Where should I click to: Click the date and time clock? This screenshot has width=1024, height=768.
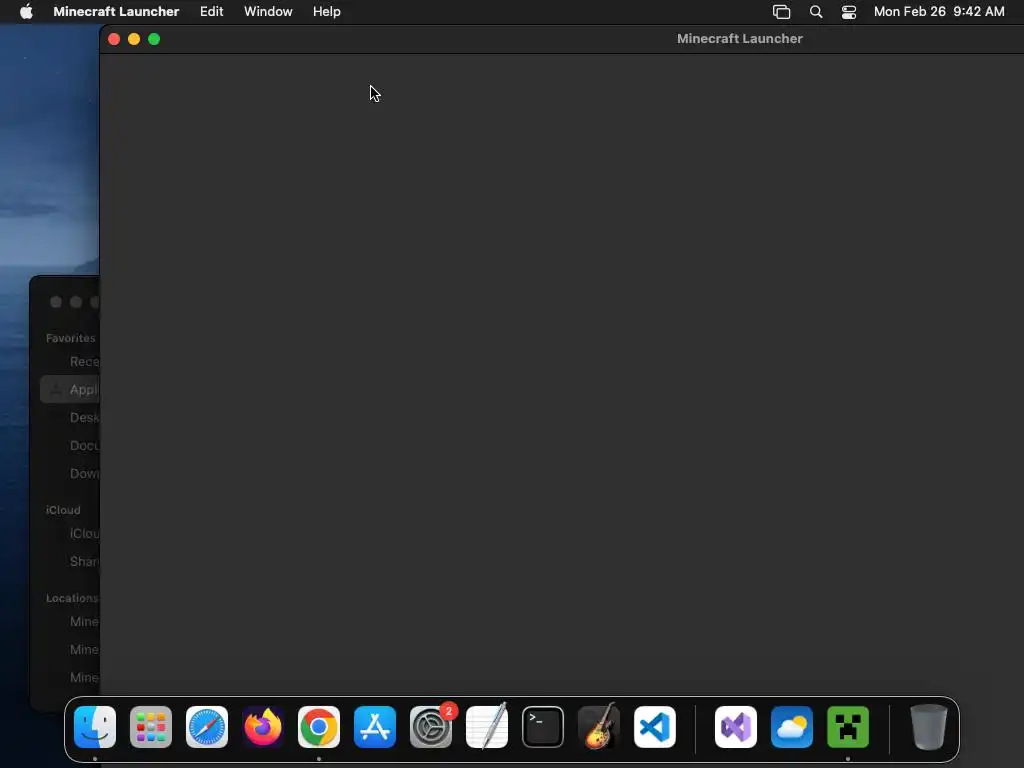click(x=939, y=12)
